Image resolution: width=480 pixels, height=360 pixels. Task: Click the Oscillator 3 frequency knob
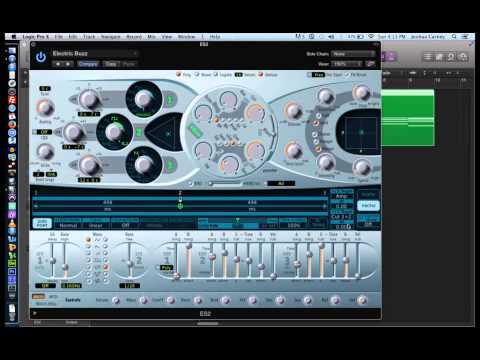pyautogui.click(x=89, y=165)
